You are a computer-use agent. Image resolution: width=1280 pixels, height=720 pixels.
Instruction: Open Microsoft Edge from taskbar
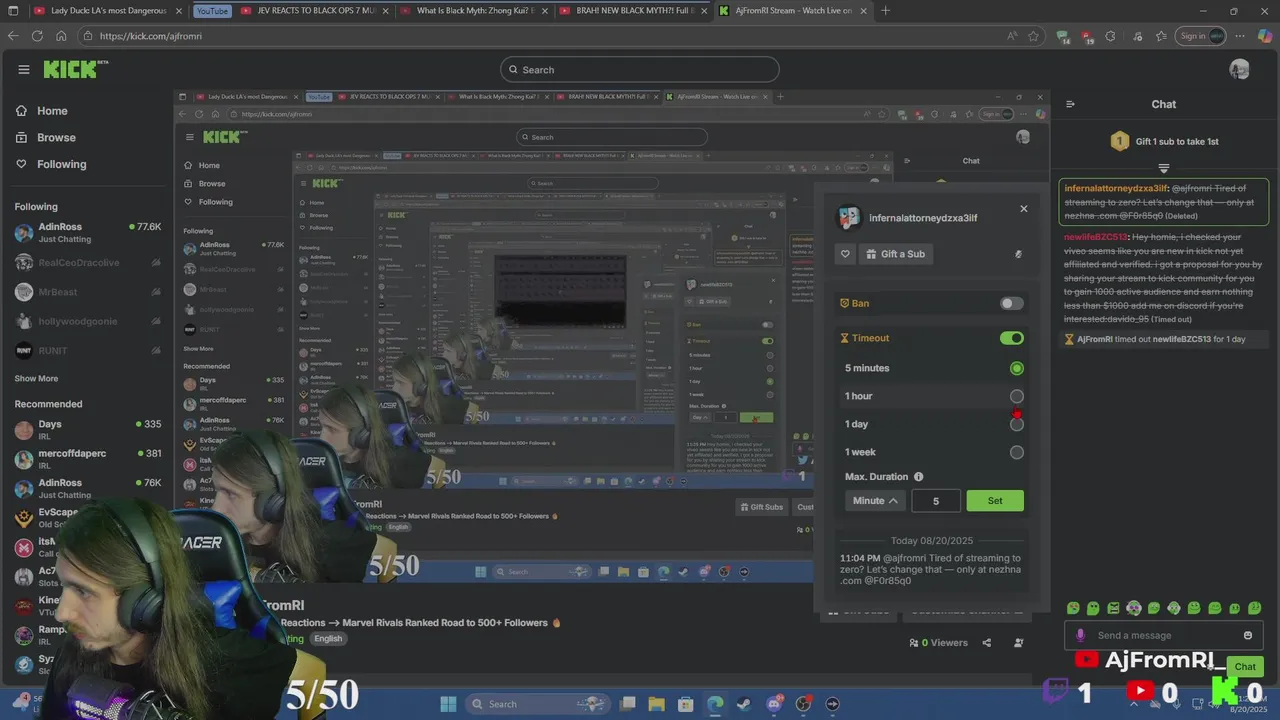(x=715, y=704)
